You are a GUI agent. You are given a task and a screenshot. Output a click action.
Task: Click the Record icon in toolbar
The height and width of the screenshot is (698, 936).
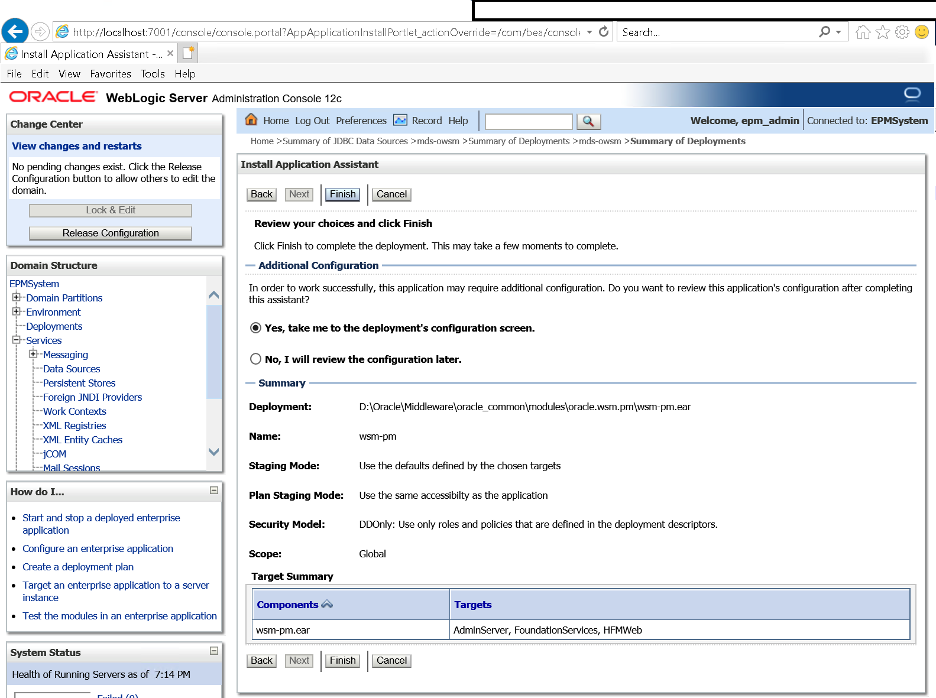pyautogui.click(x=400, y=120)
